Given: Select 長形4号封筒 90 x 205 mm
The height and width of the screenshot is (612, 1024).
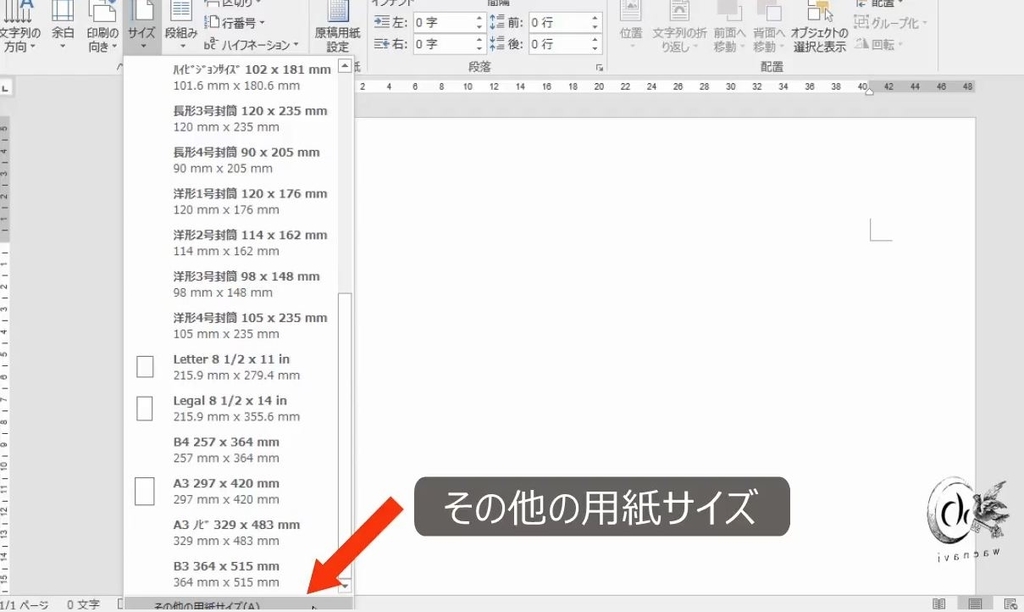Looking at the screenshot, I should (x=231, y=160).
